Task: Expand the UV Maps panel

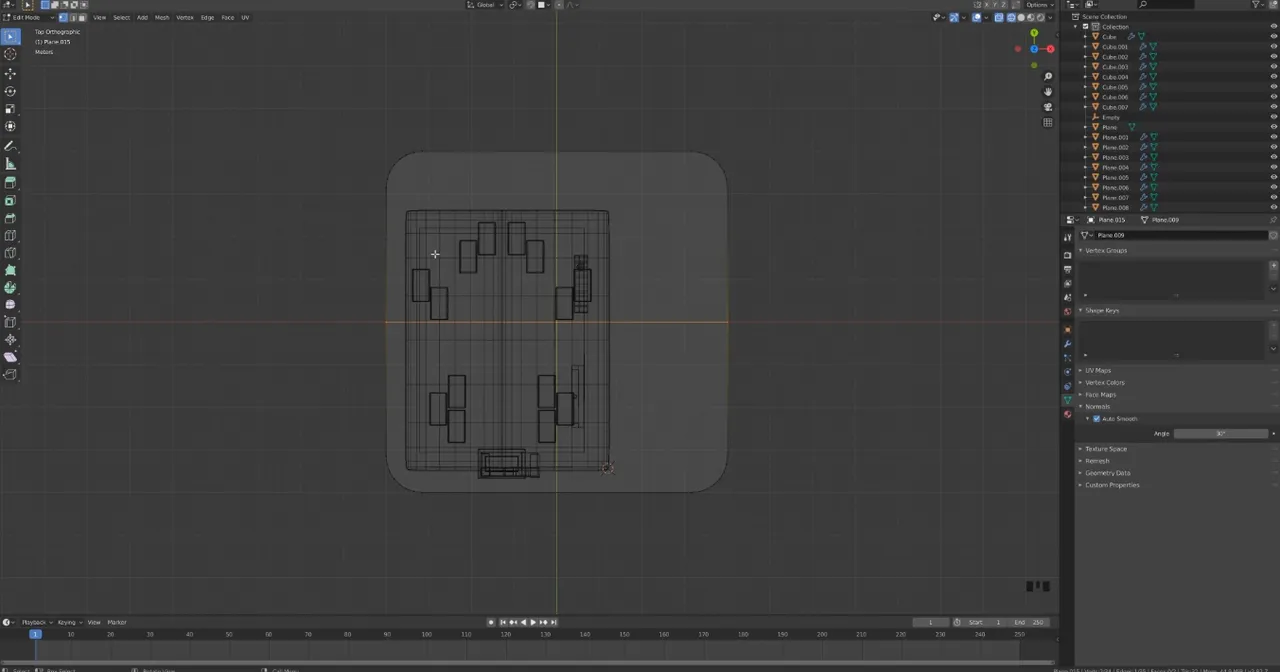Action: point(1096,370)
